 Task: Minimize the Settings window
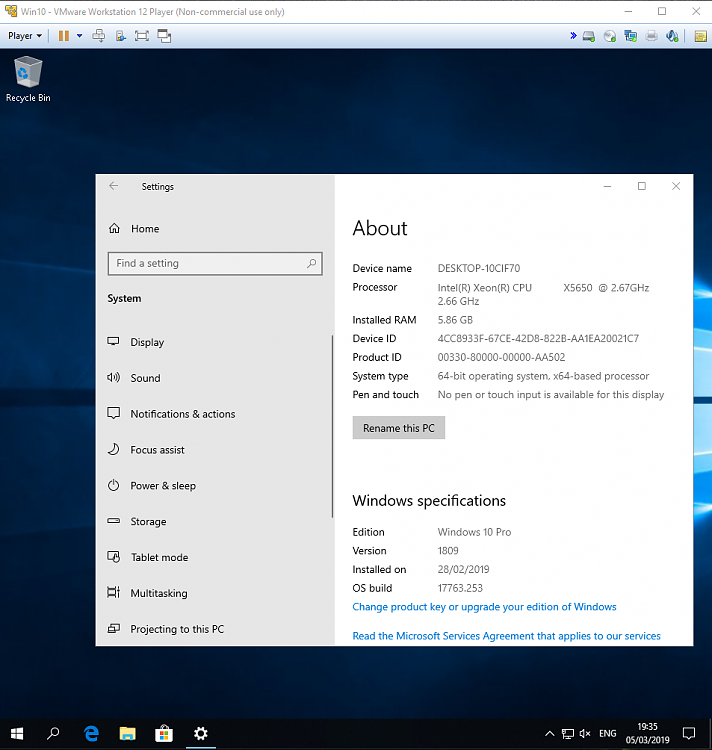[x=607, y=186]
